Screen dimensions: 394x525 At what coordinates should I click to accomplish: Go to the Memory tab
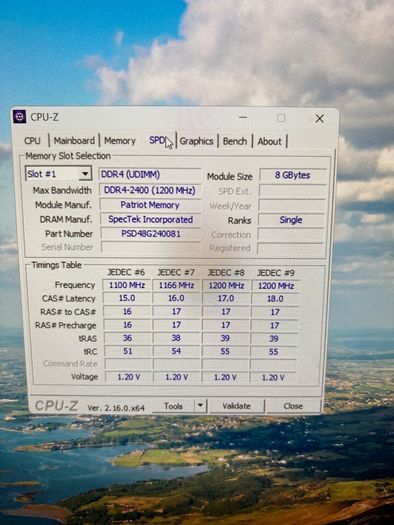[x=120, y=141]
